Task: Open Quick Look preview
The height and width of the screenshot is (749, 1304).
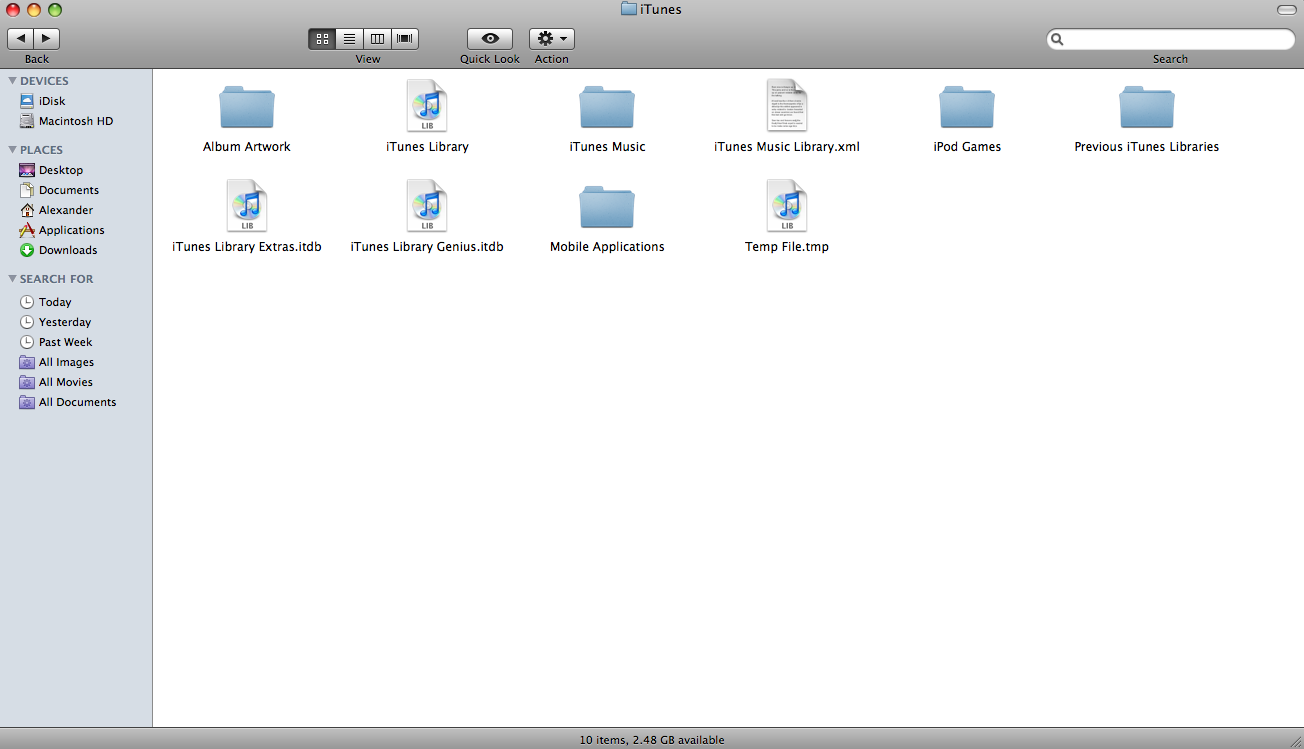Action: pyautogui.click(x=490, y=39)
